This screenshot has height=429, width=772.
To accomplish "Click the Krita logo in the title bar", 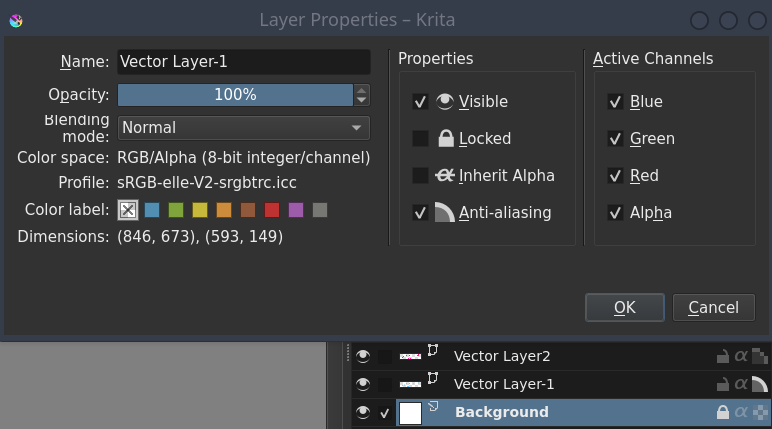I will [x=15, y=20].
